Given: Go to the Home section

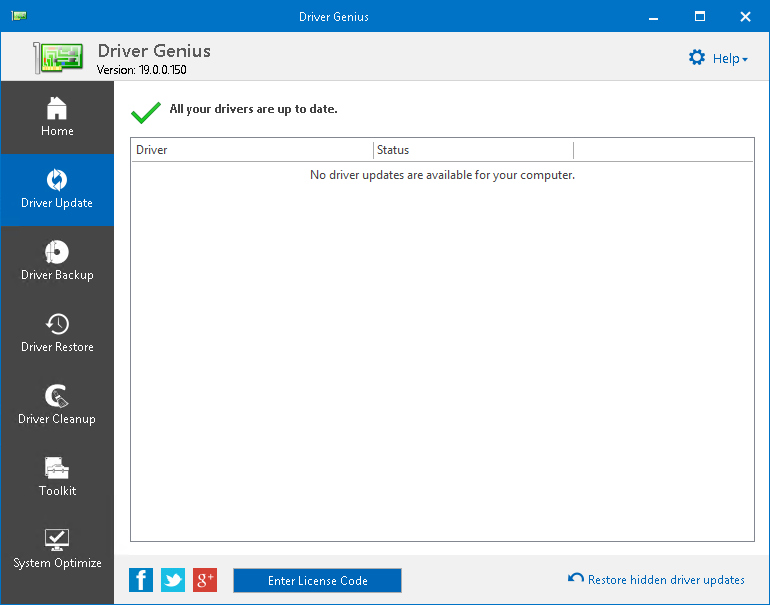Looking at the screenshot, I should (x=57, y=118).
